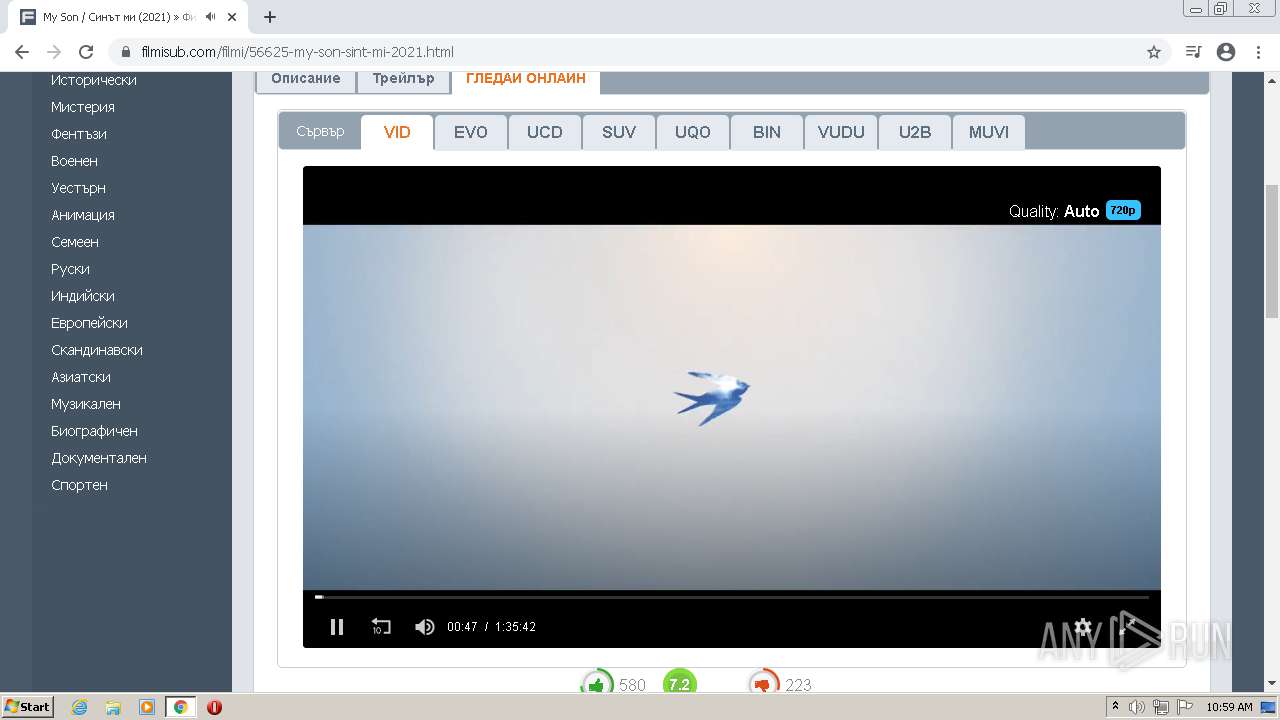Open the Описание tab
The height and width of the screenshot is (720, 1280).
coord(306,79)
